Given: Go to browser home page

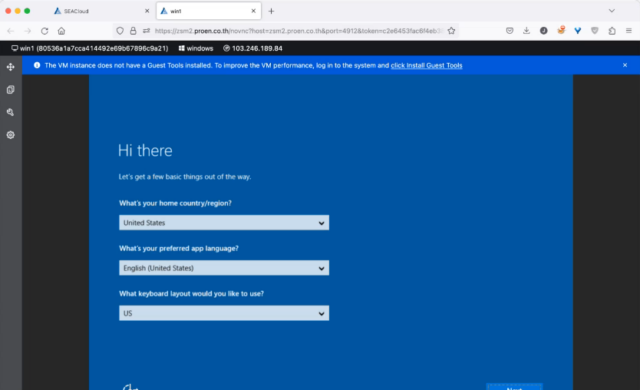Looking at the screenshot, I should click(61, 31).
